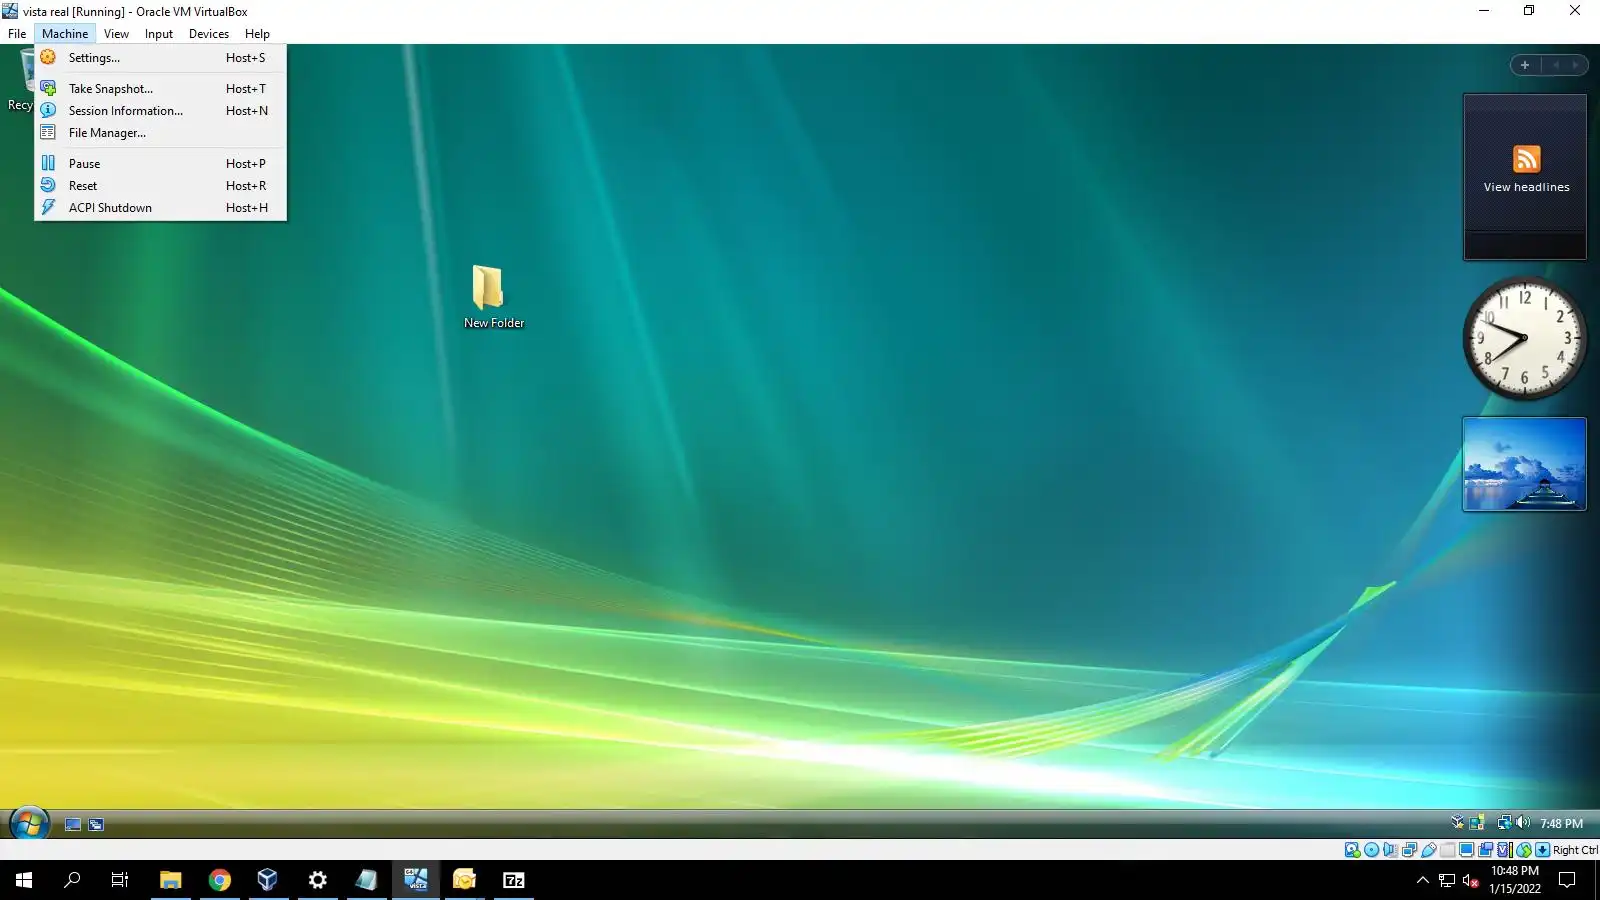Click the blue notepad taskbar icon
The width and height of the screenshot is (1600, 900).
[367, 880]
